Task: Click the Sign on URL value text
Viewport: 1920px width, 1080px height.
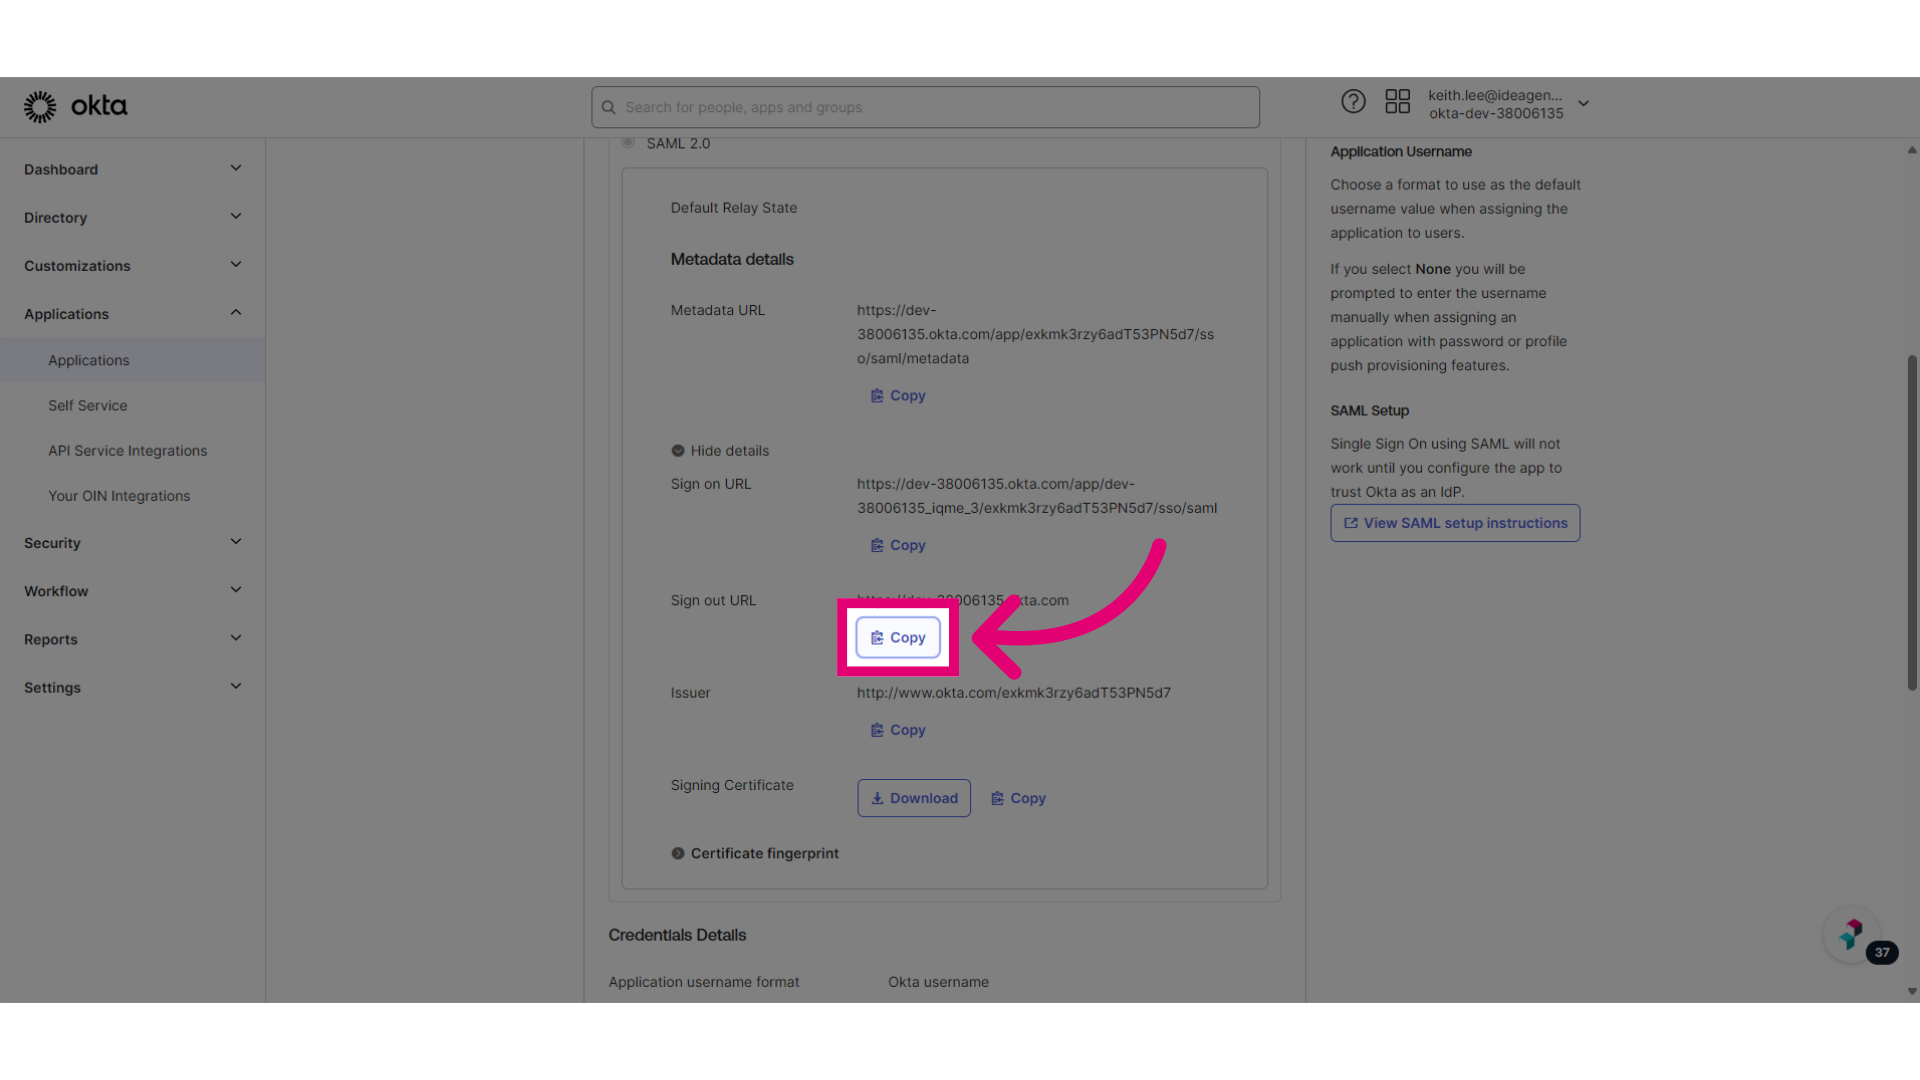Action: 1037,496
